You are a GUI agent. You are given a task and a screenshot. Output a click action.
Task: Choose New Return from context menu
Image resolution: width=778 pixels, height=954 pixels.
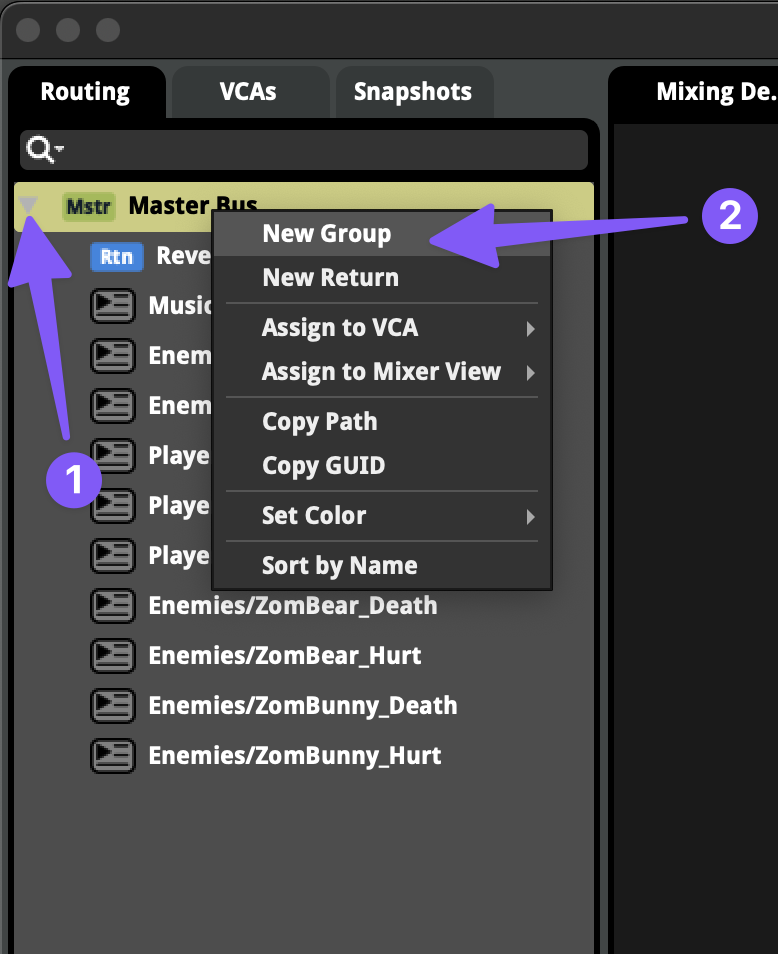[x=330, y=278]
